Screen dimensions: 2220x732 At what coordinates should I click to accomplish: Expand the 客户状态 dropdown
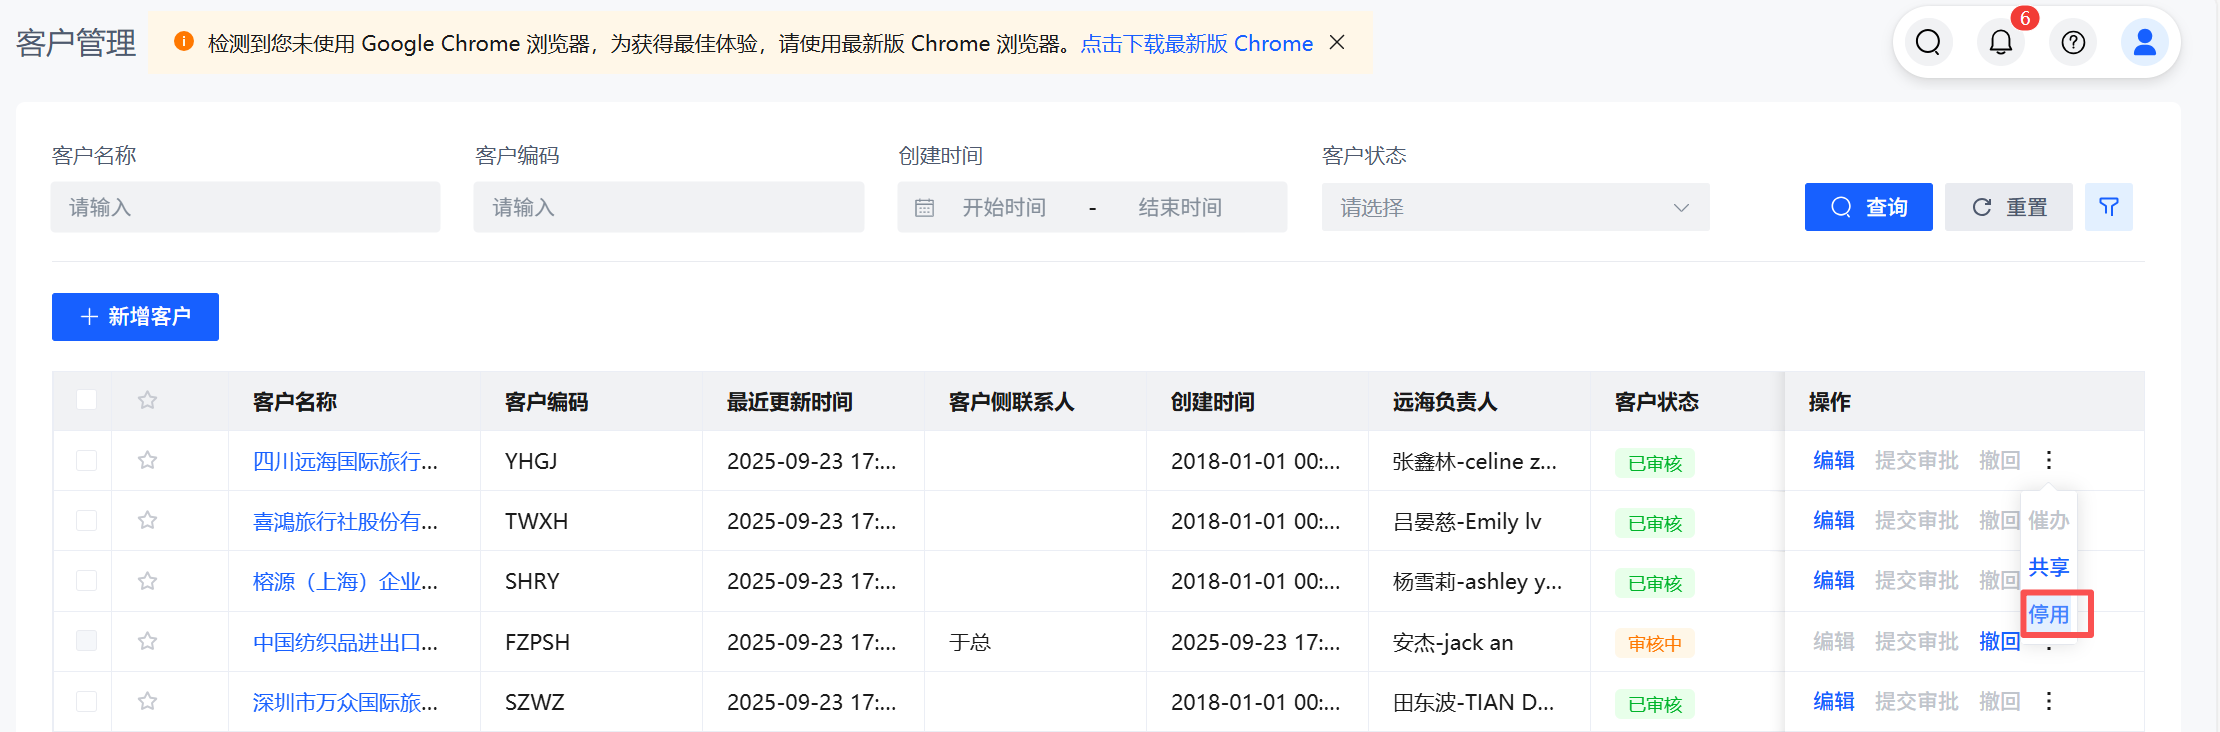coord(1515,207)
